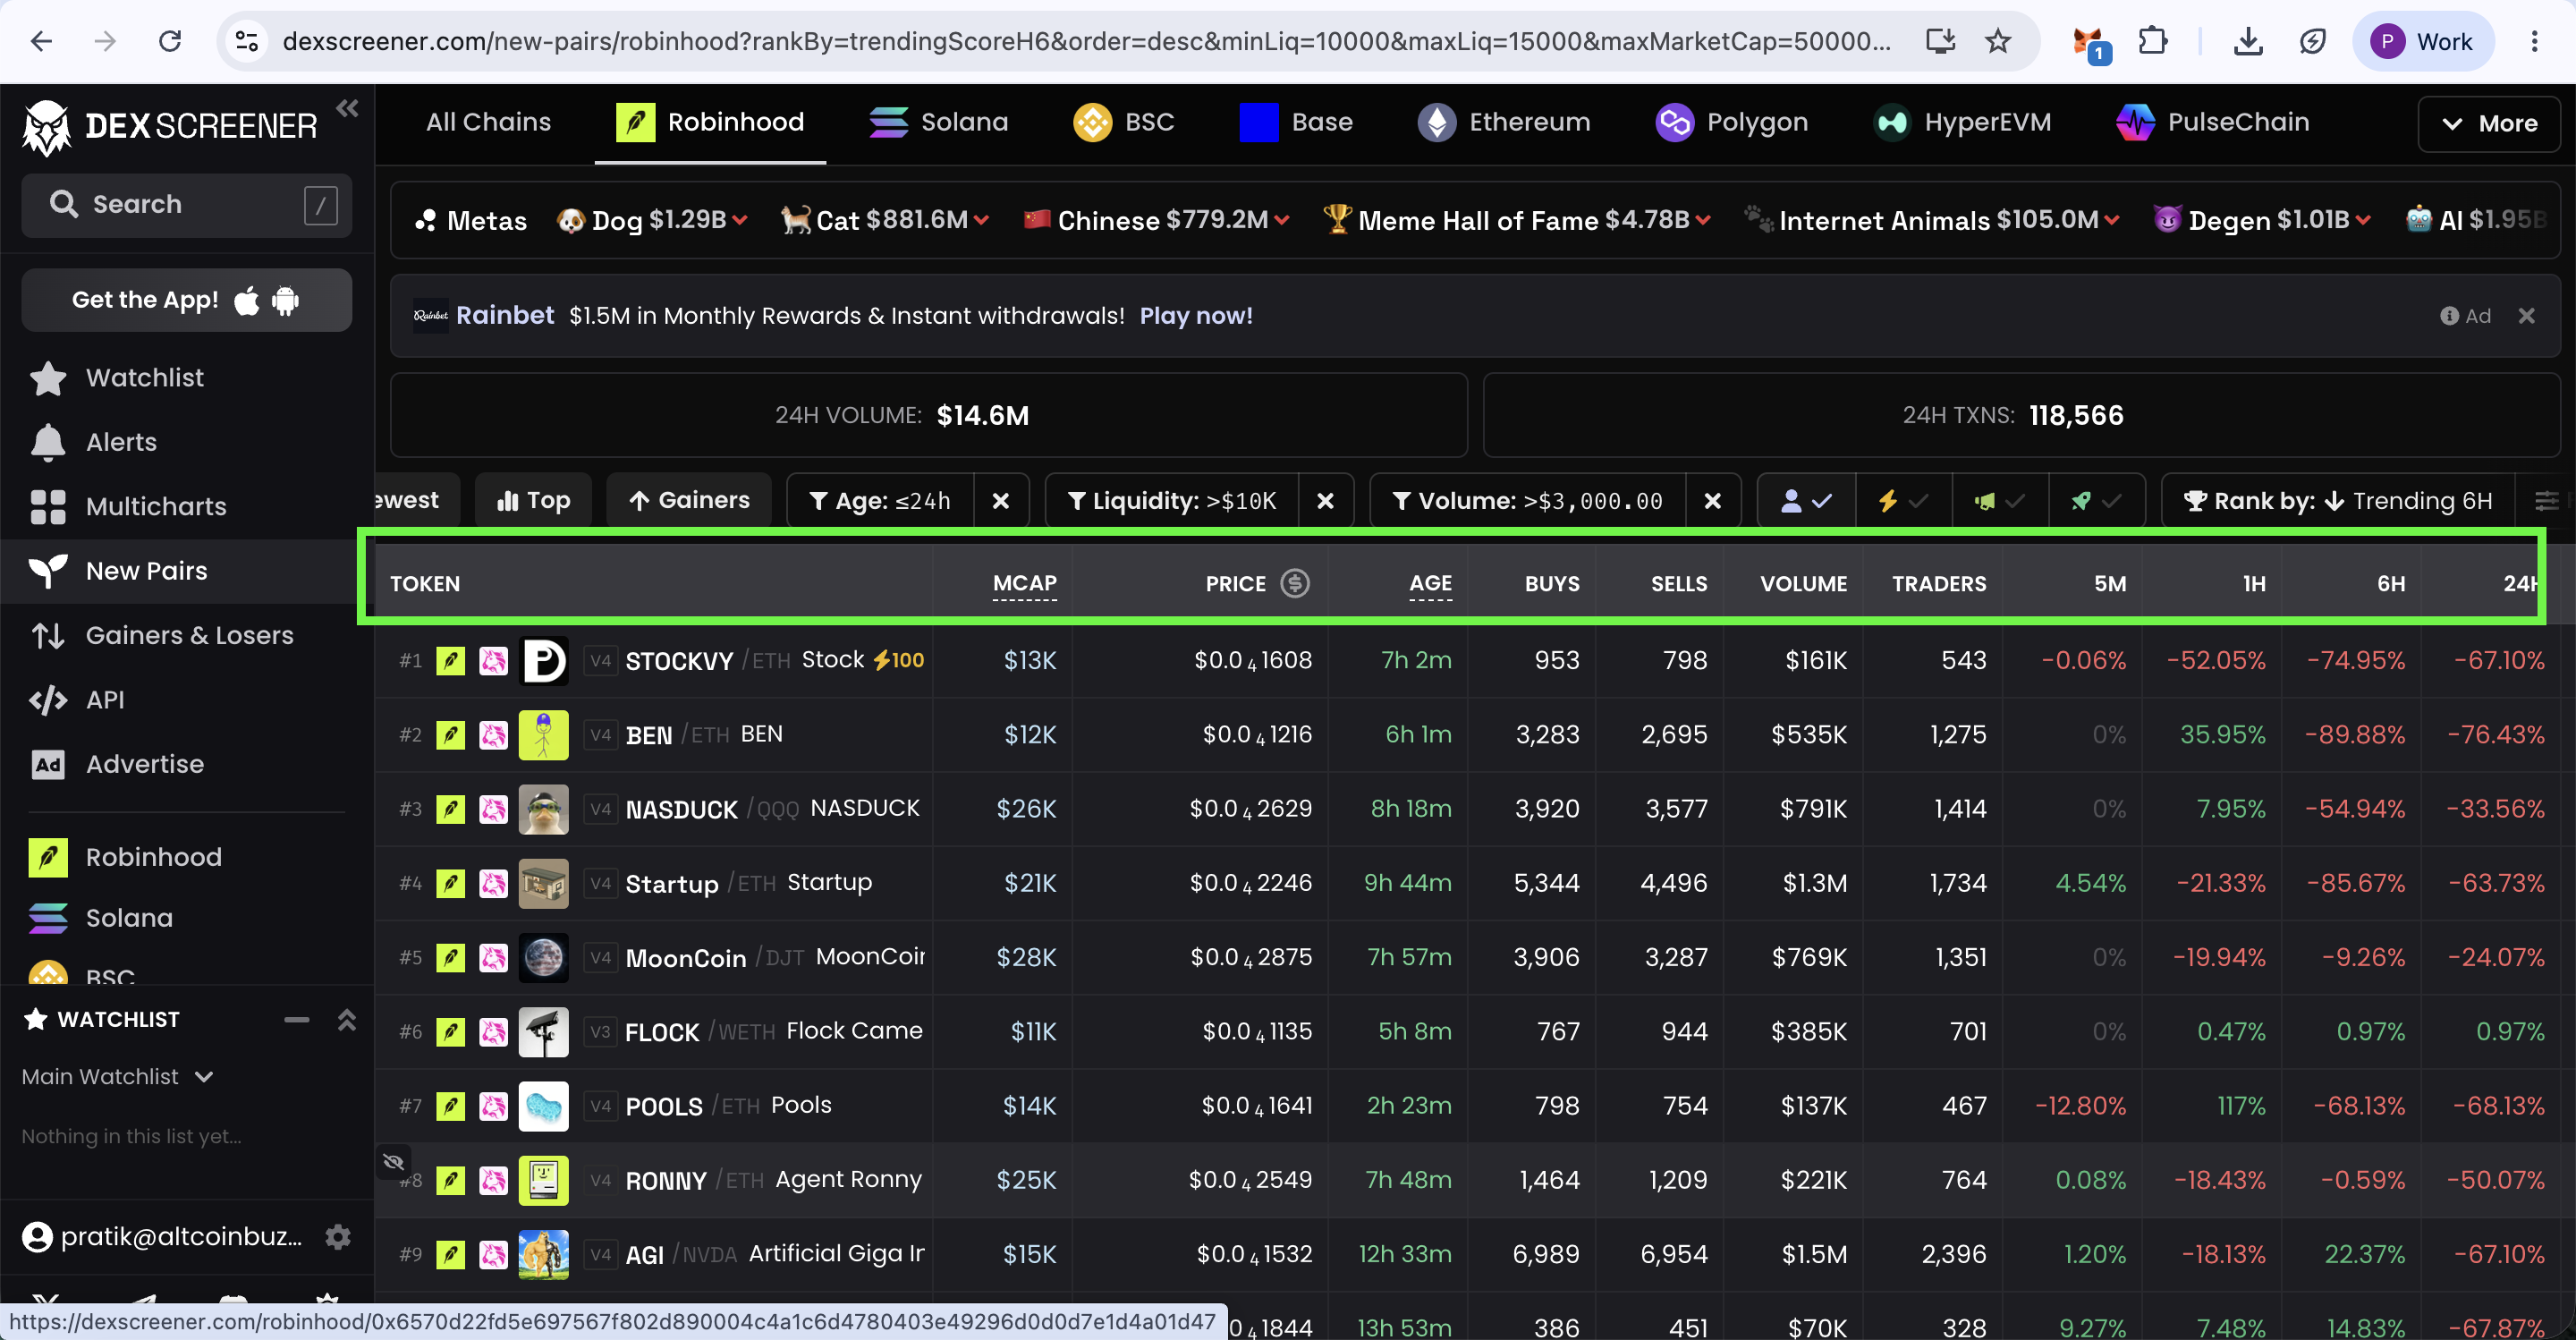Viewport: 2576px width, 1340px height.
Task: Click the STOCKVY token logo
Action: click(x=544, y=660)
